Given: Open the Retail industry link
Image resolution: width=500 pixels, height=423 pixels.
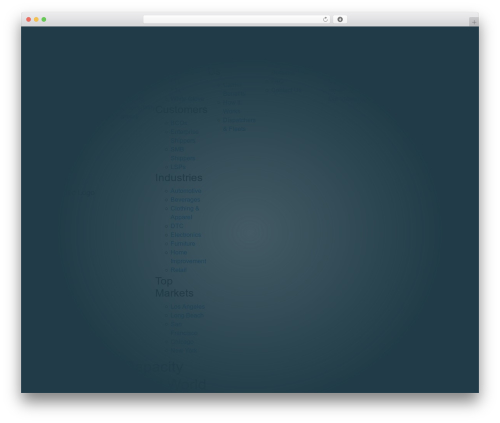Looking at the screenshot, I should pos(178,270).
